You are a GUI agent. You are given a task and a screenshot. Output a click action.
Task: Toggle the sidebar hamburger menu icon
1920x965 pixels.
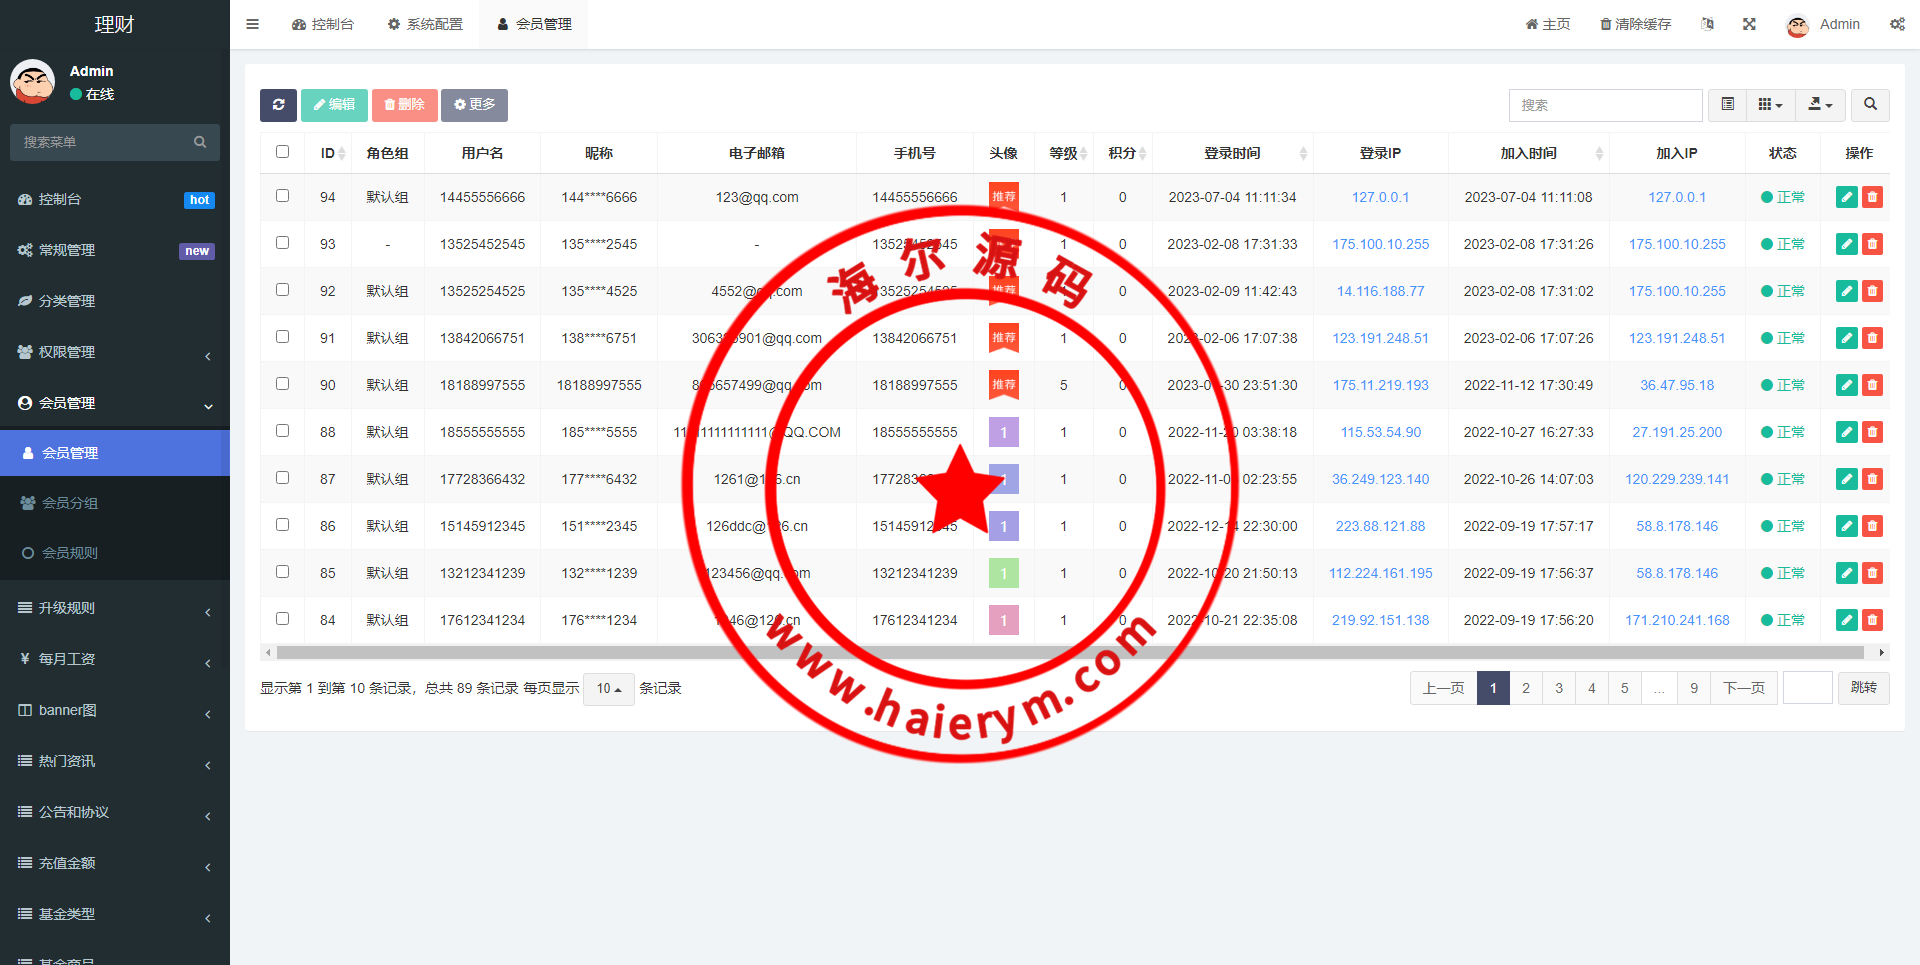(253, 24)
